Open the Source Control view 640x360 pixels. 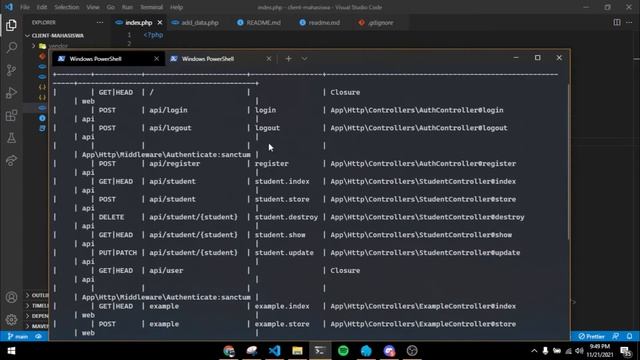tap(11, 70)
